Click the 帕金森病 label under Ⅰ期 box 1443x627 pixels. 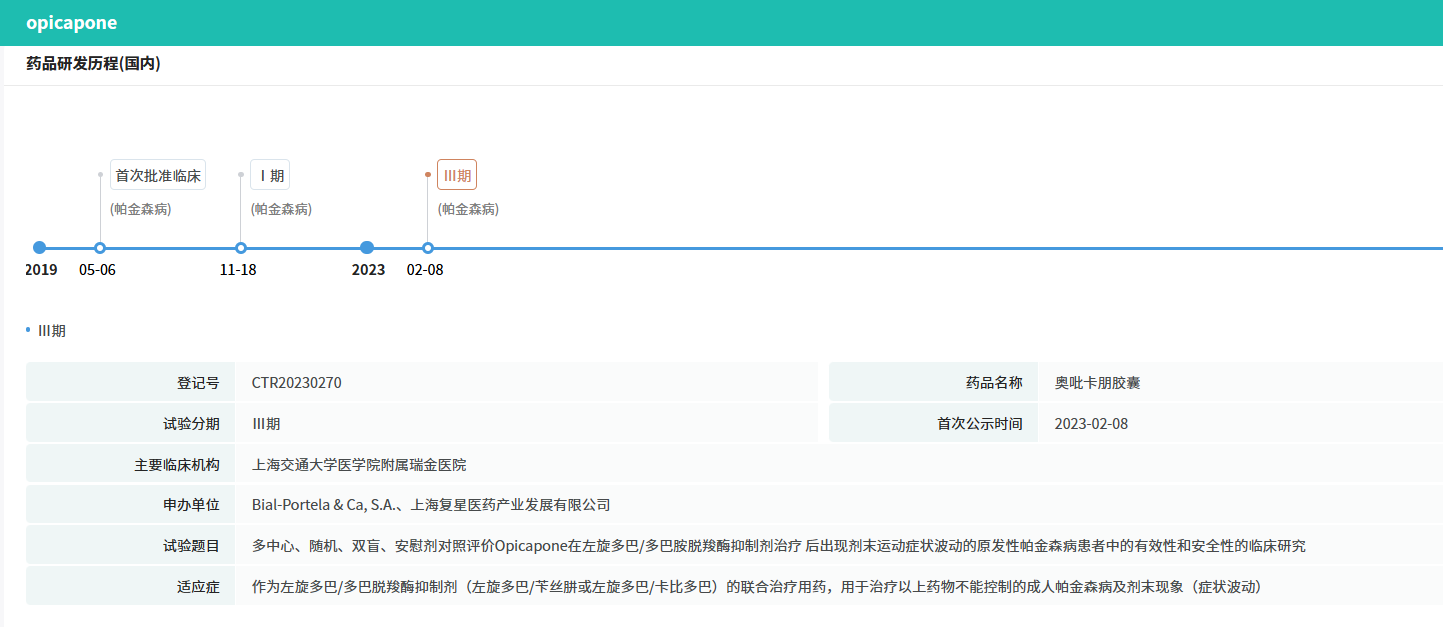coord(281,209)
